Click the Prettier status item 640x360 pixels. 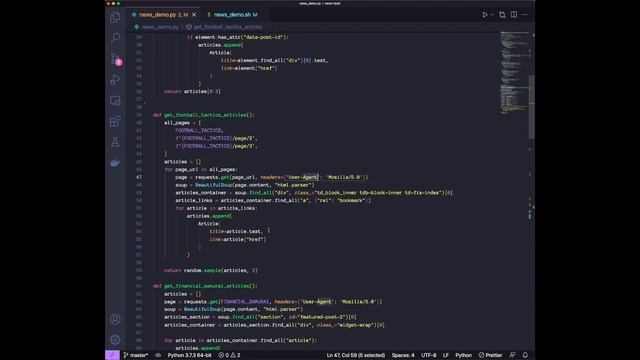pos(491,355)
